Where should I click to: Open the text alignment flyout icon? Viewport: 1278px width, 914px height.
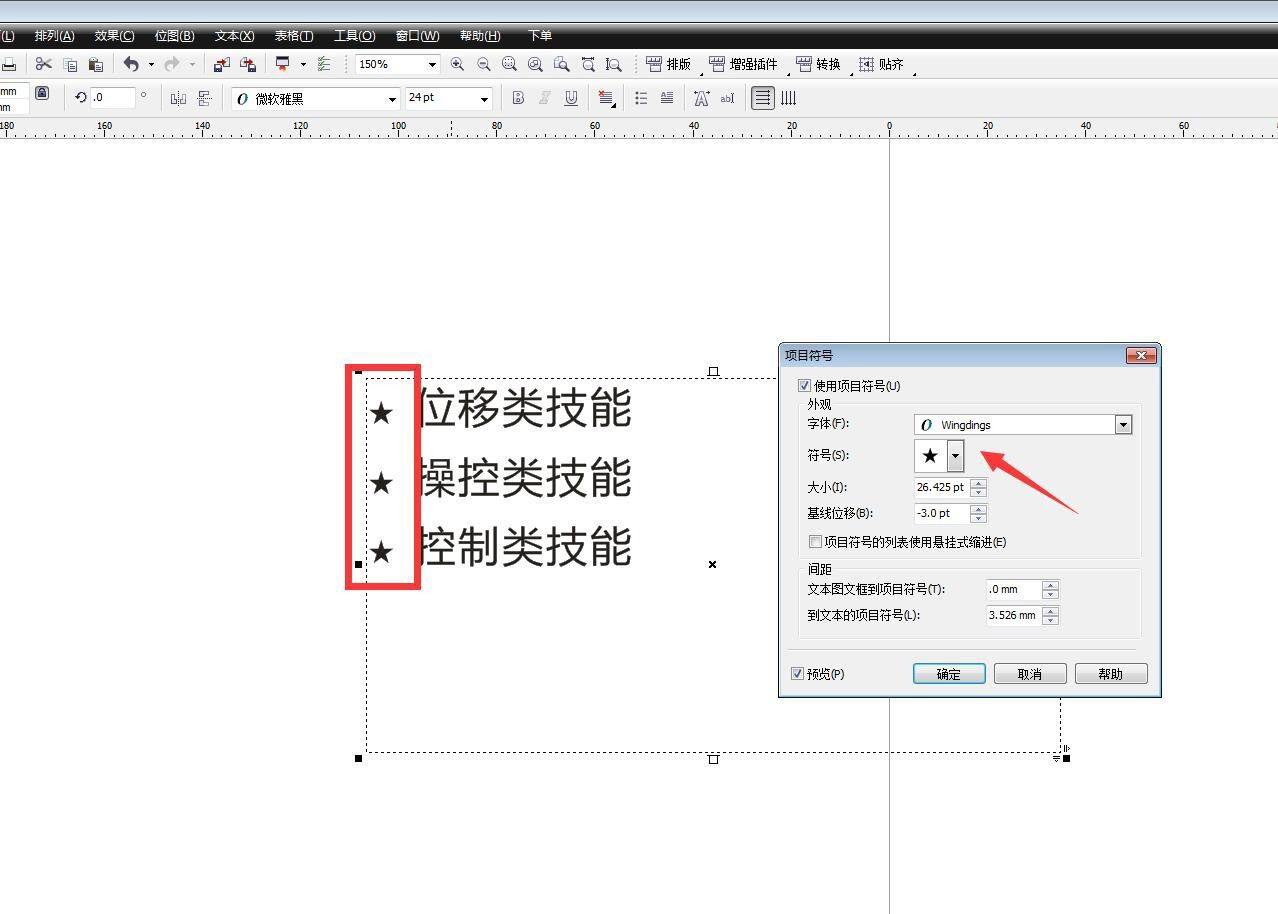pos(606,98)
